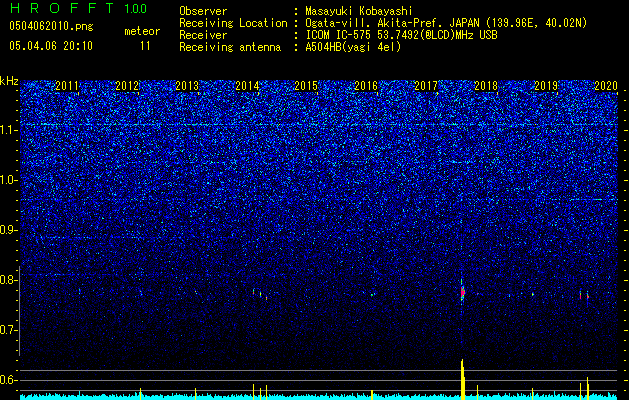Screen dimensions: 629x400
Task: Click the 2018 time marker
Action: [486, 86]
